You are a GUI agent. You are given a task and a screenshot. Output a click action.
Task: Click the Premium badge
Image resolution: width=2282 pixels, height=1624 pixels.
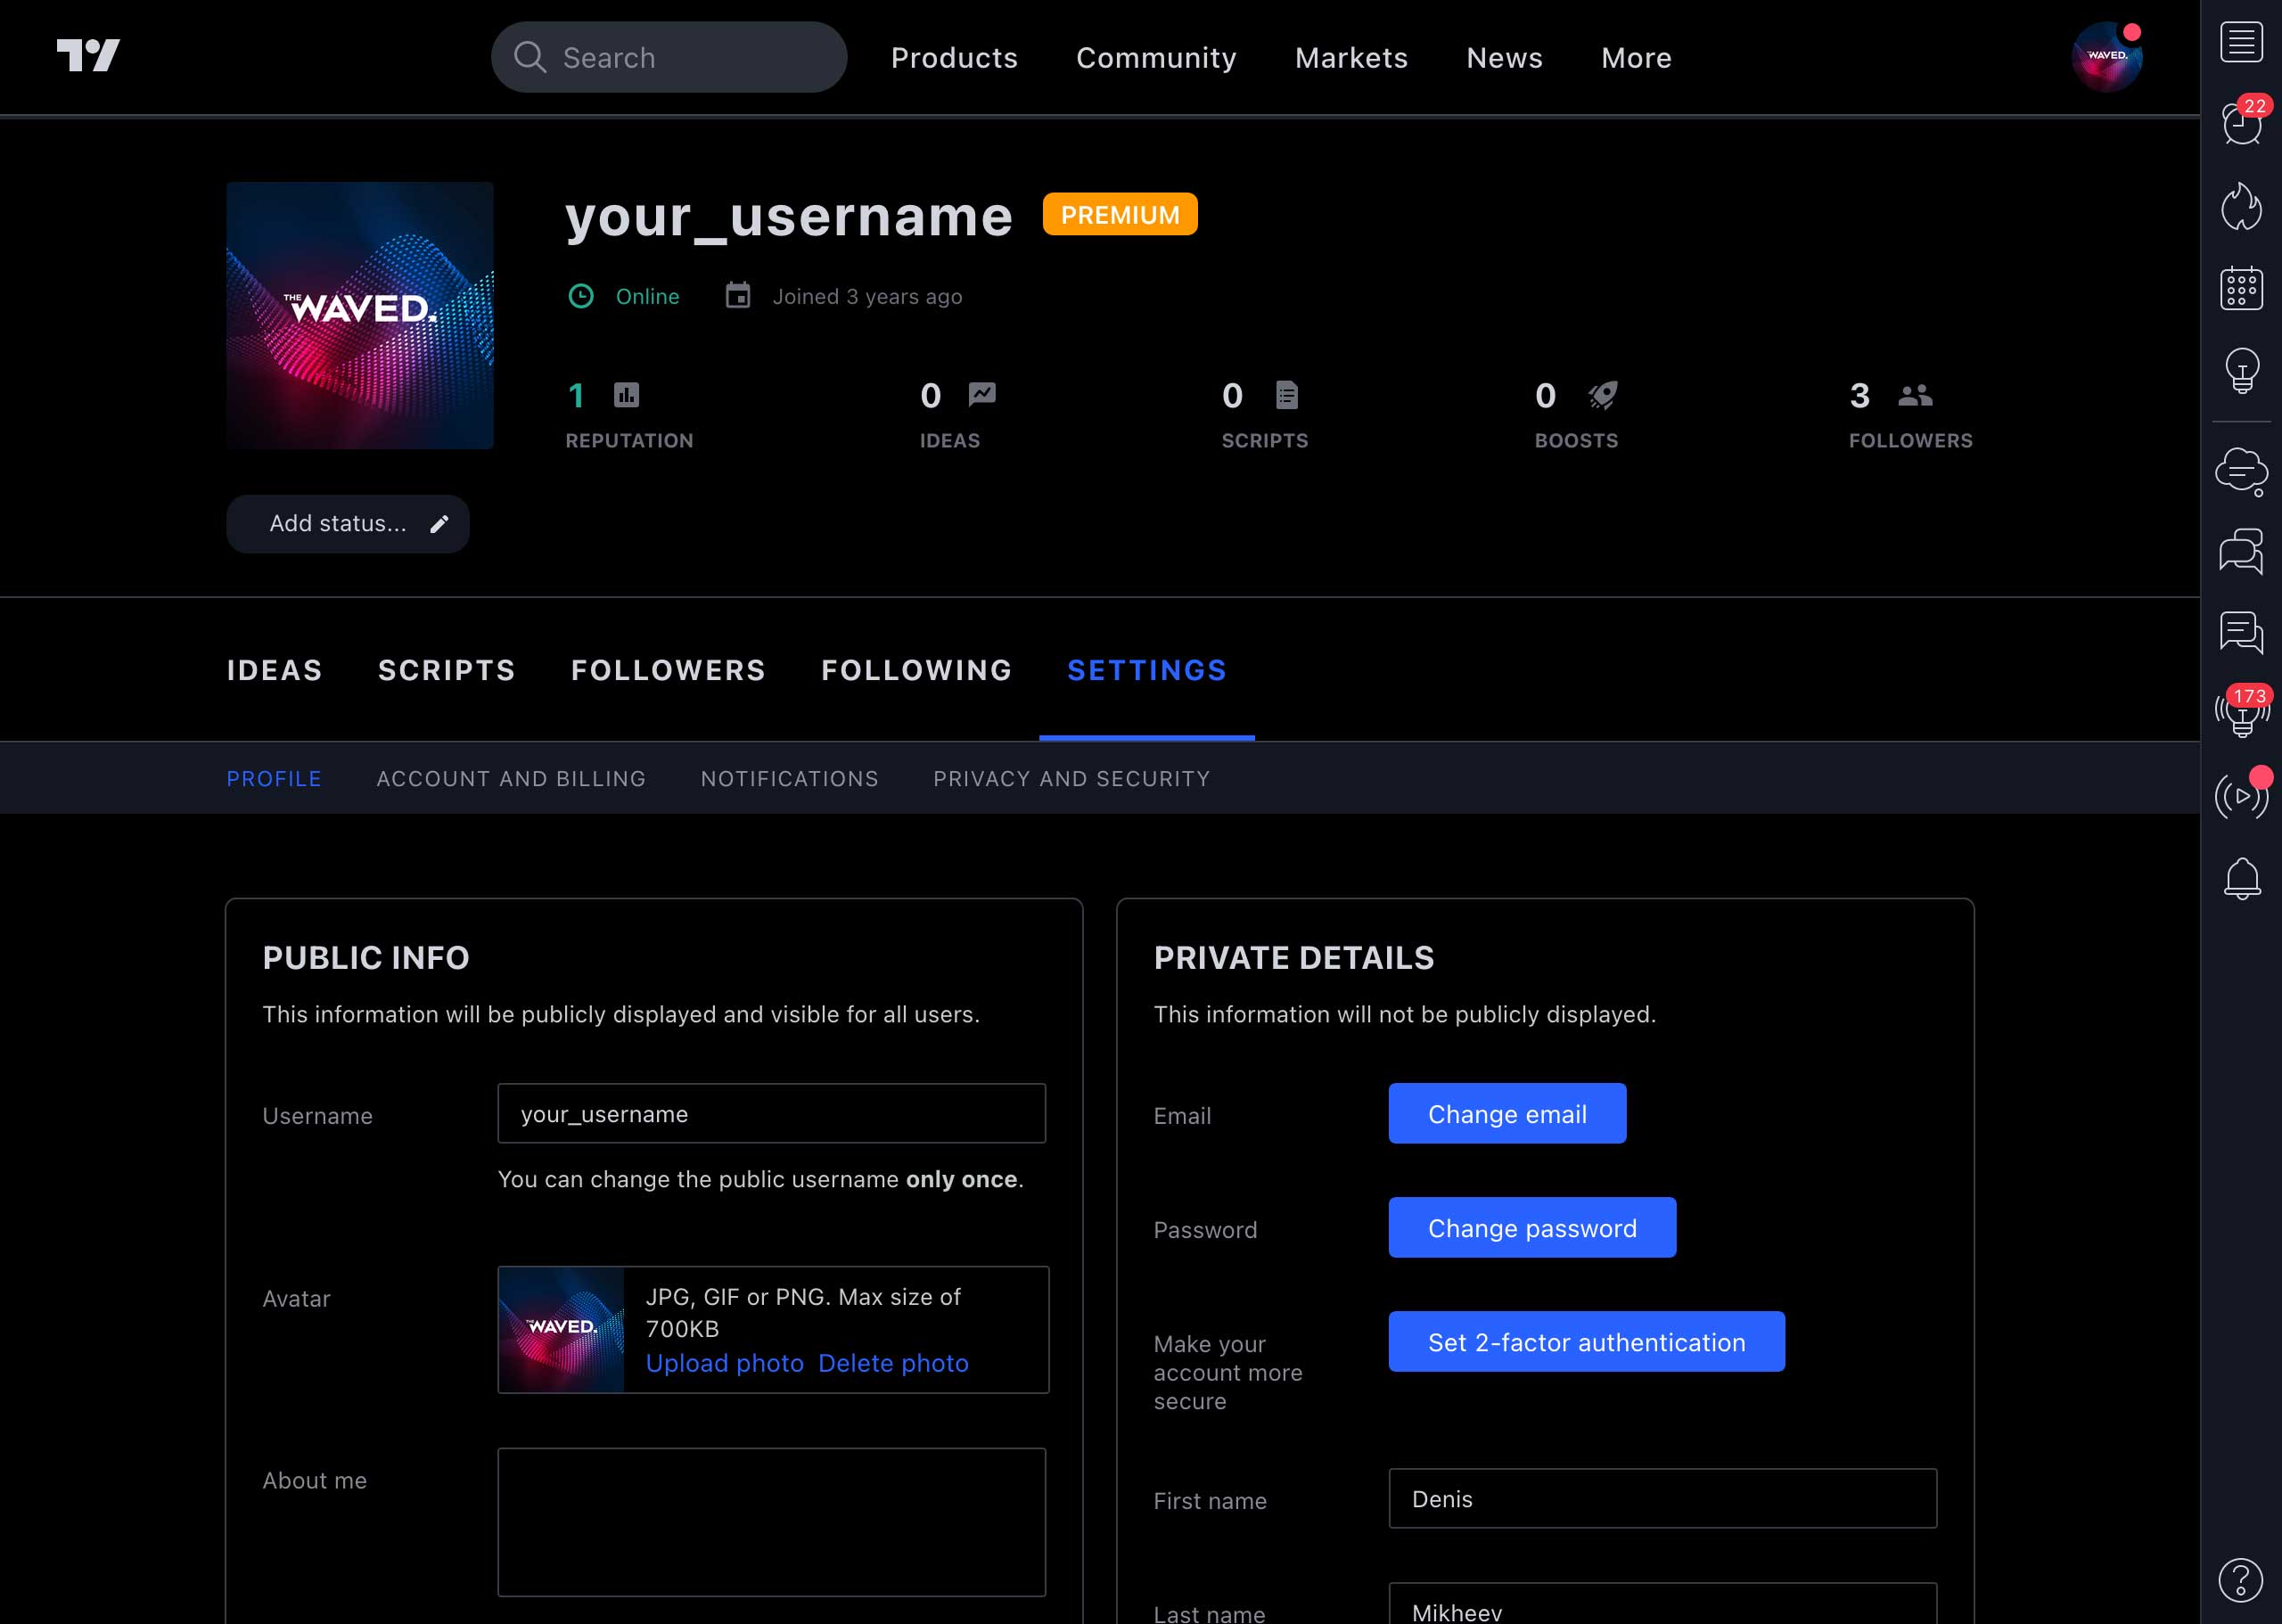(x=1120, y=214)
